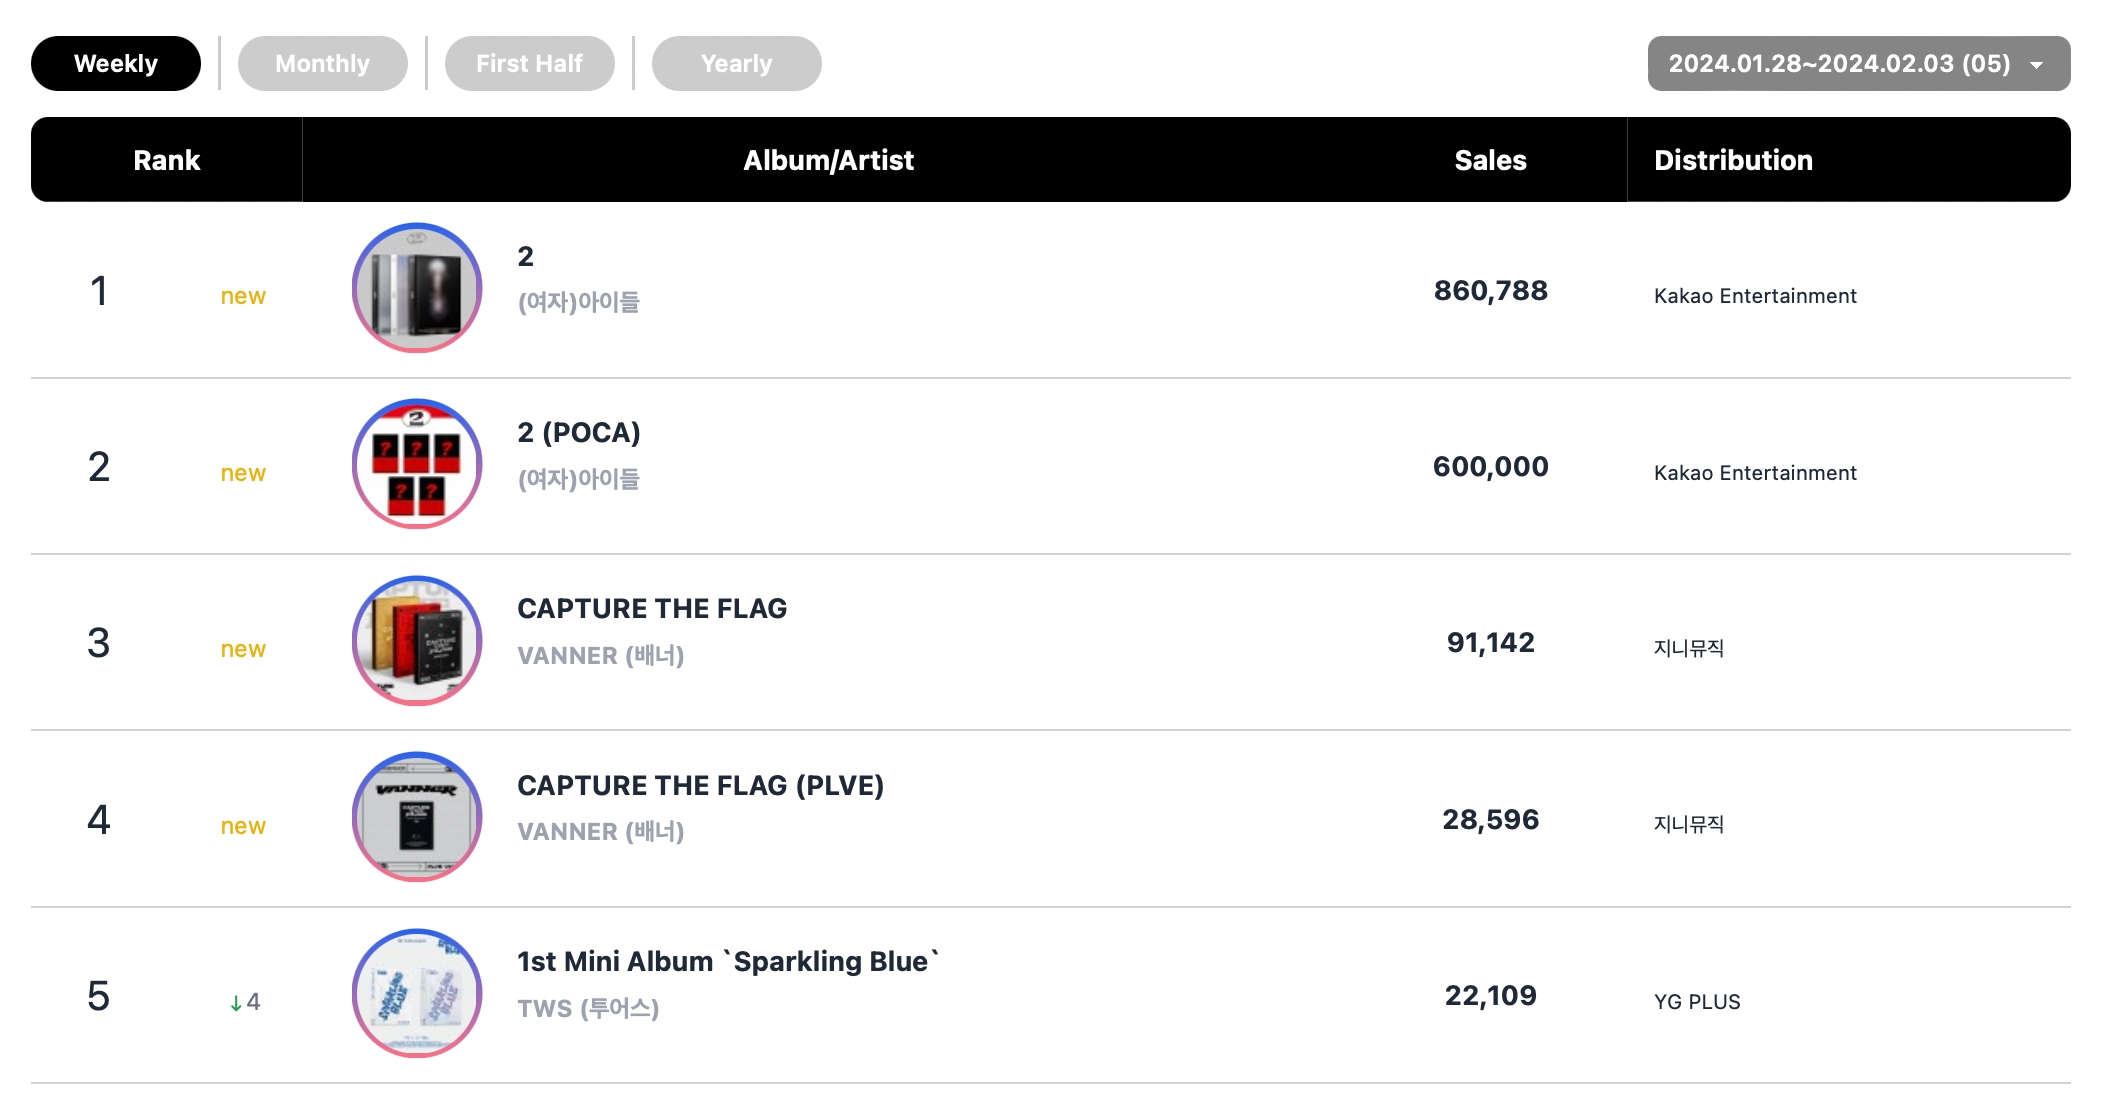Switch to the Weekly chart tab

(x=116, y=64)
